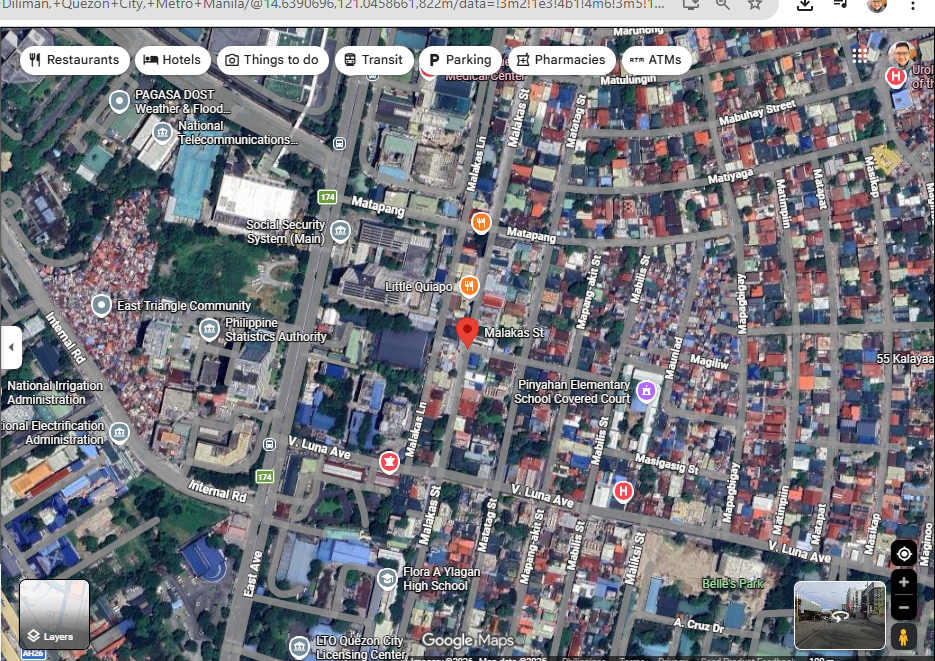Filter map by Restaurants
Image resolution: width=935 pixels, height=661 pixels.
tap(74, 60)
